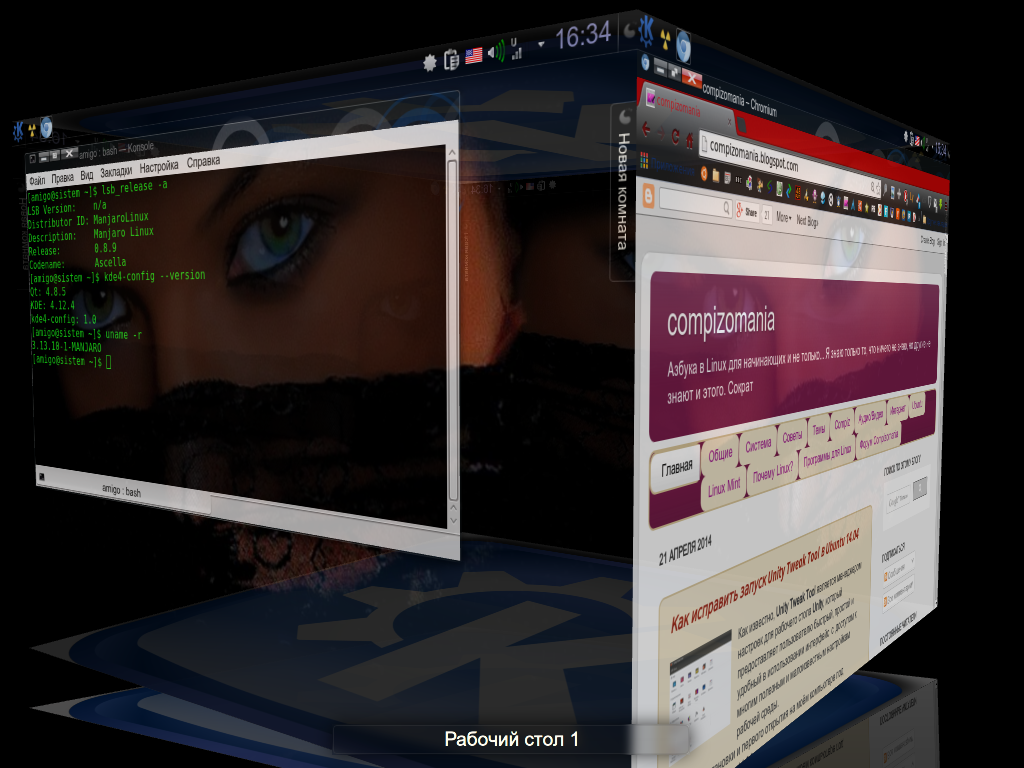Image resolution: width=1024 pixels, height=768 pixels.
Task: Open Почему Linux? blog tab
Action: click(773, 472)
